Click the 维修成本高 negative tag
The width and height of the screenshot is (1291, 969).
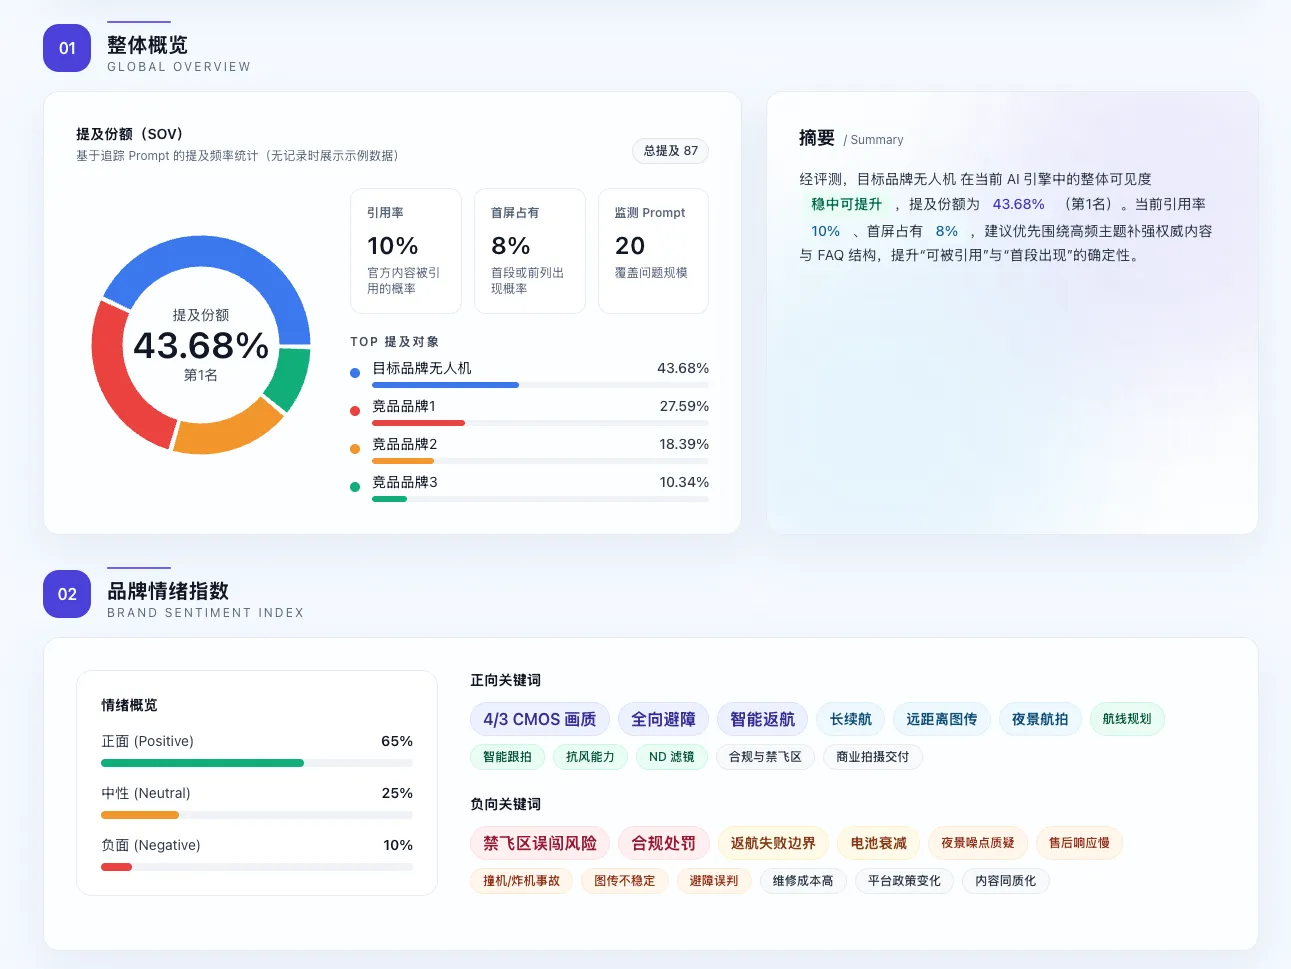pos(803,881)
